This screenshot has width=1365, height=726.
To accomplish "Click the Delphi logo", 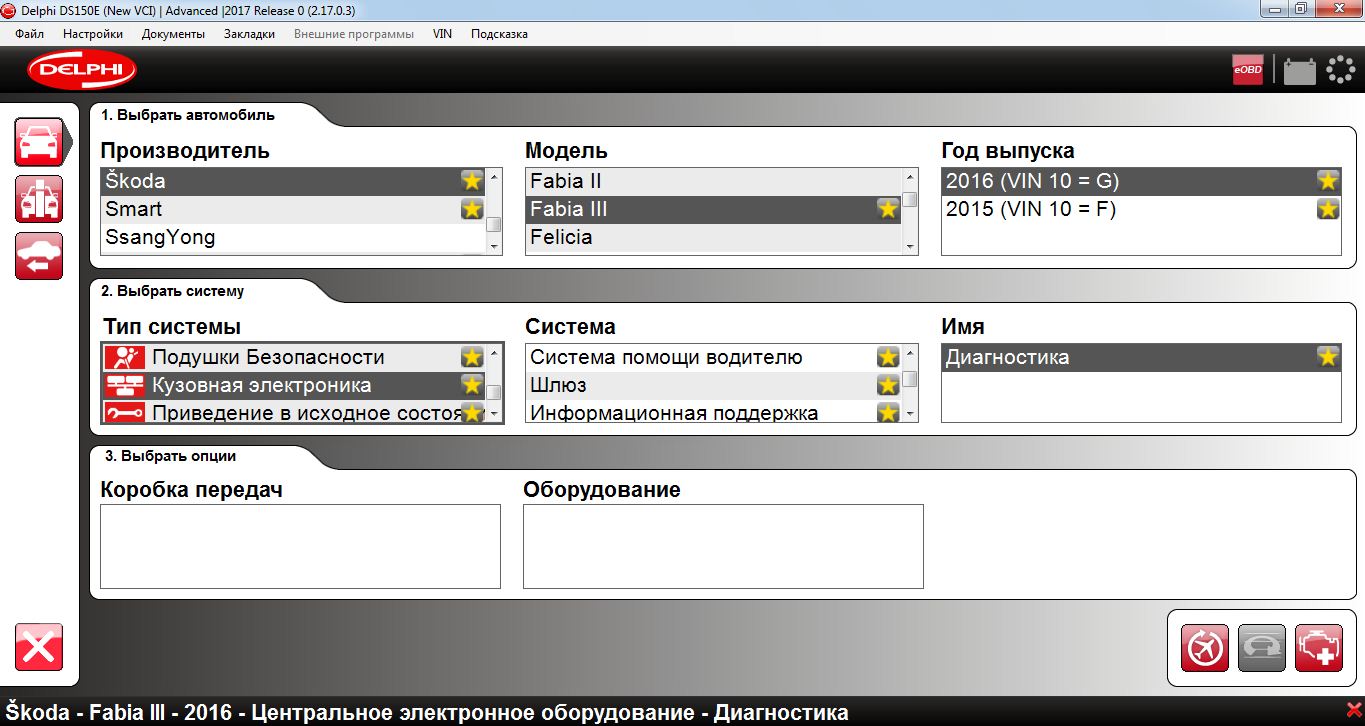I will [x=82, y=70].
